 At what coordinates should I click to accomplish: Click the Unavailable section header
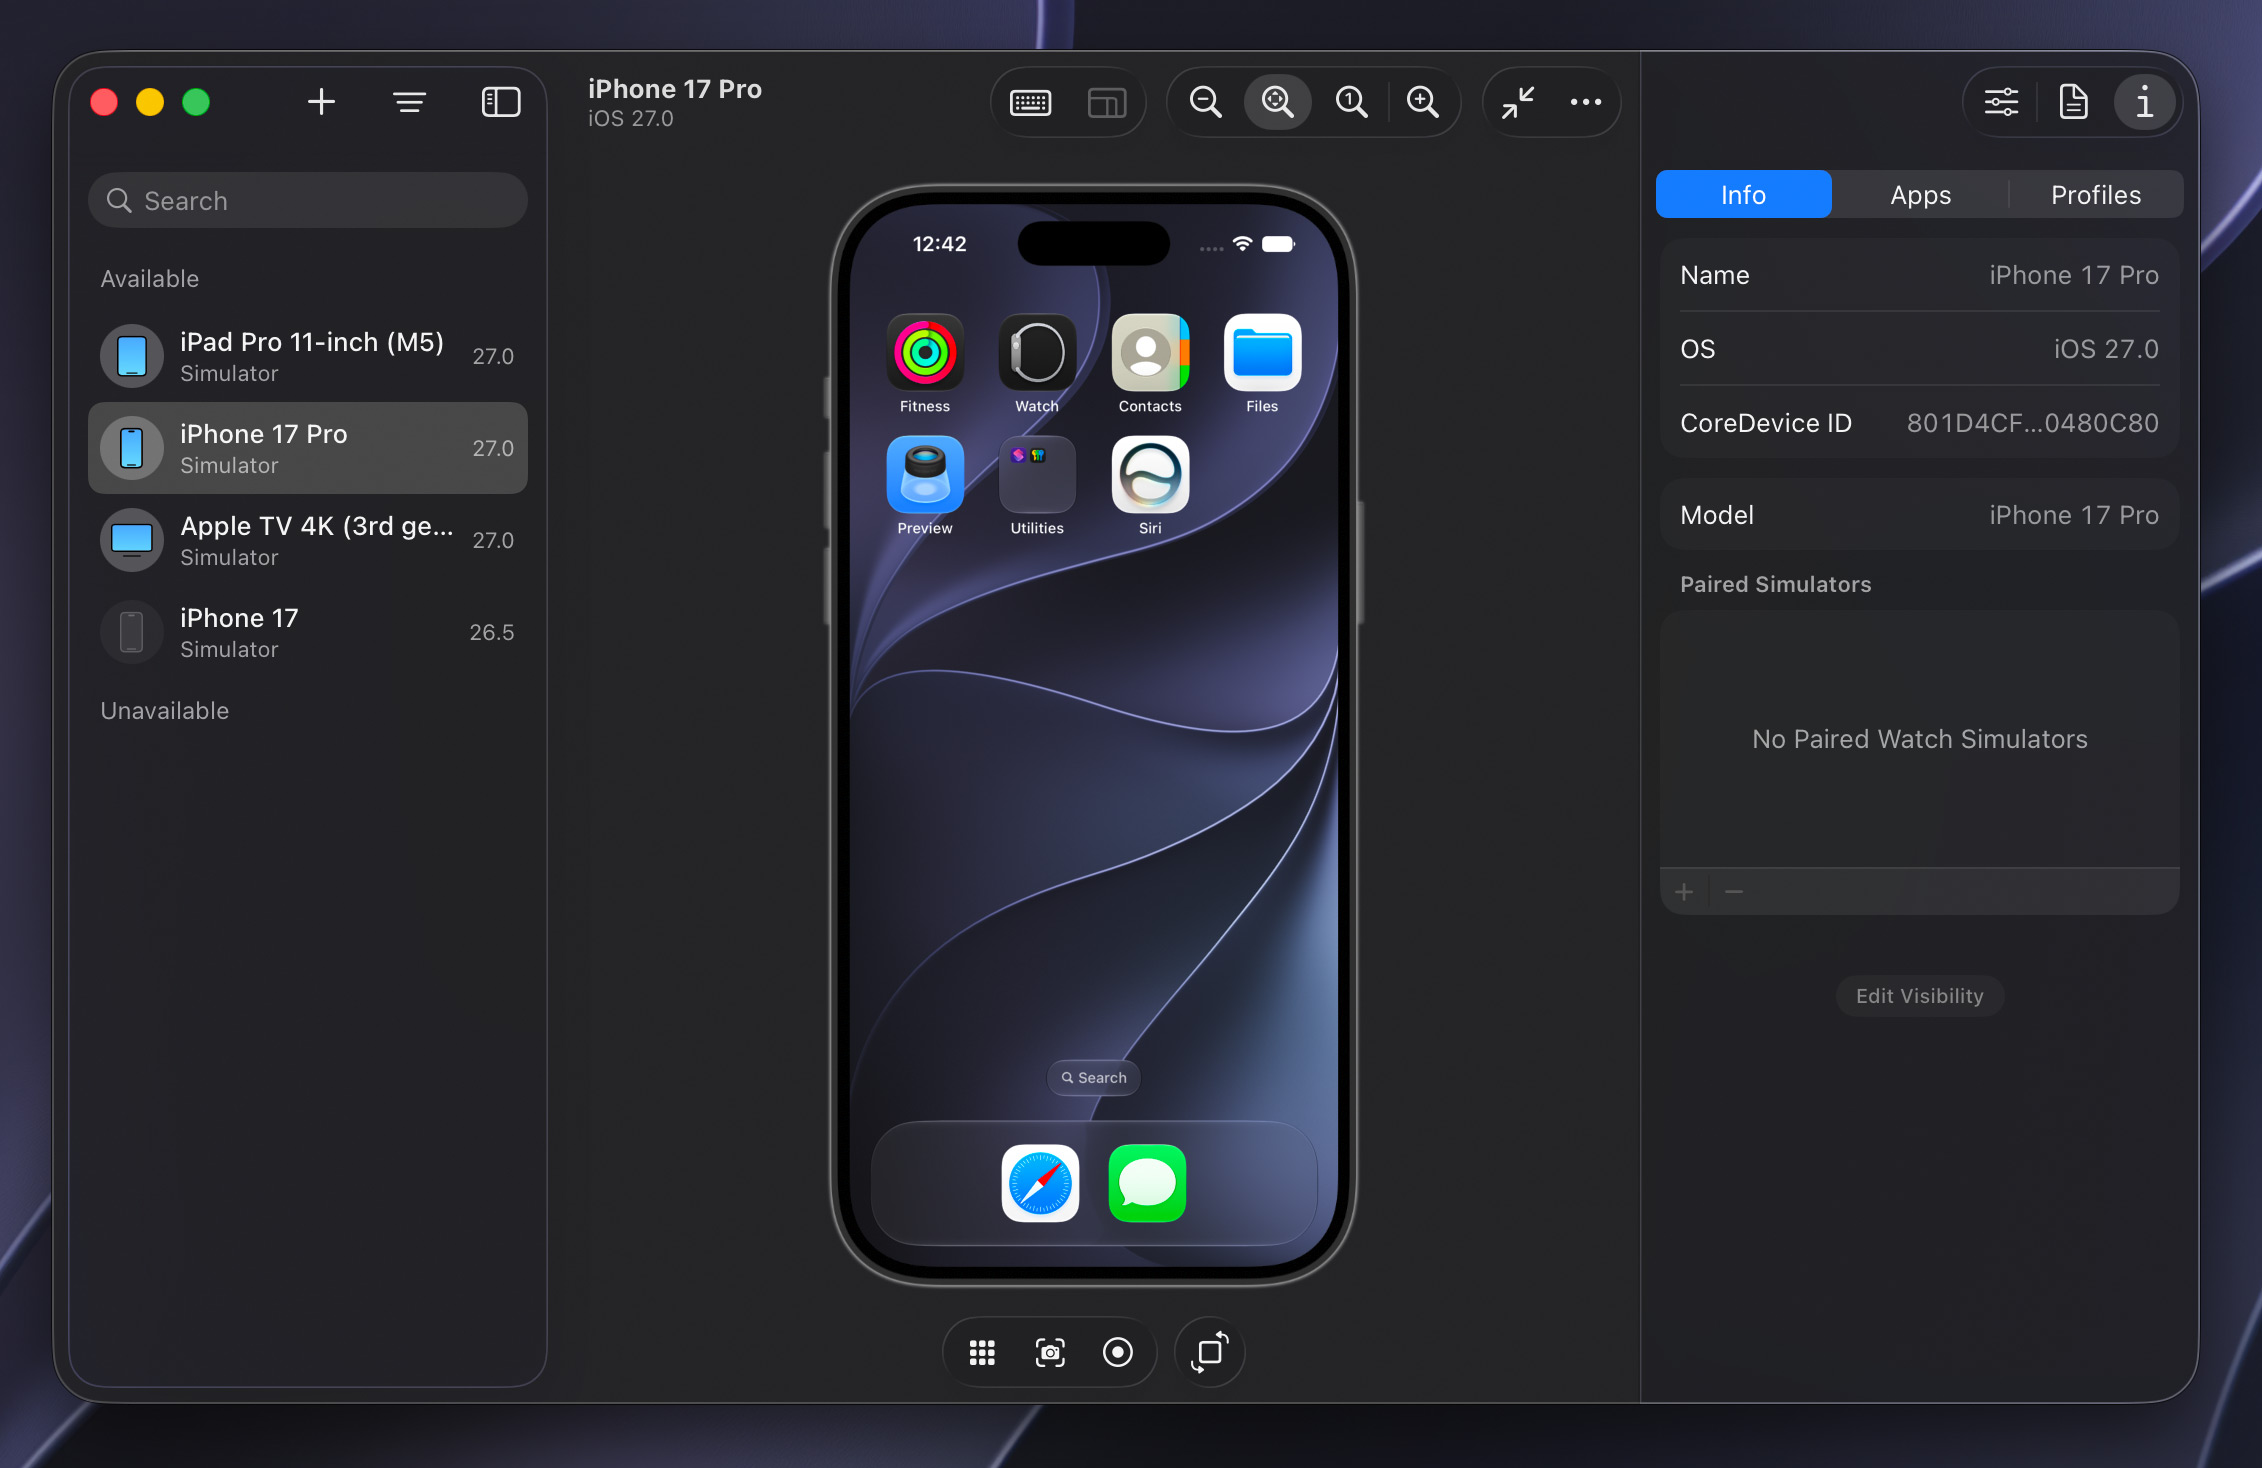point(165,711)
